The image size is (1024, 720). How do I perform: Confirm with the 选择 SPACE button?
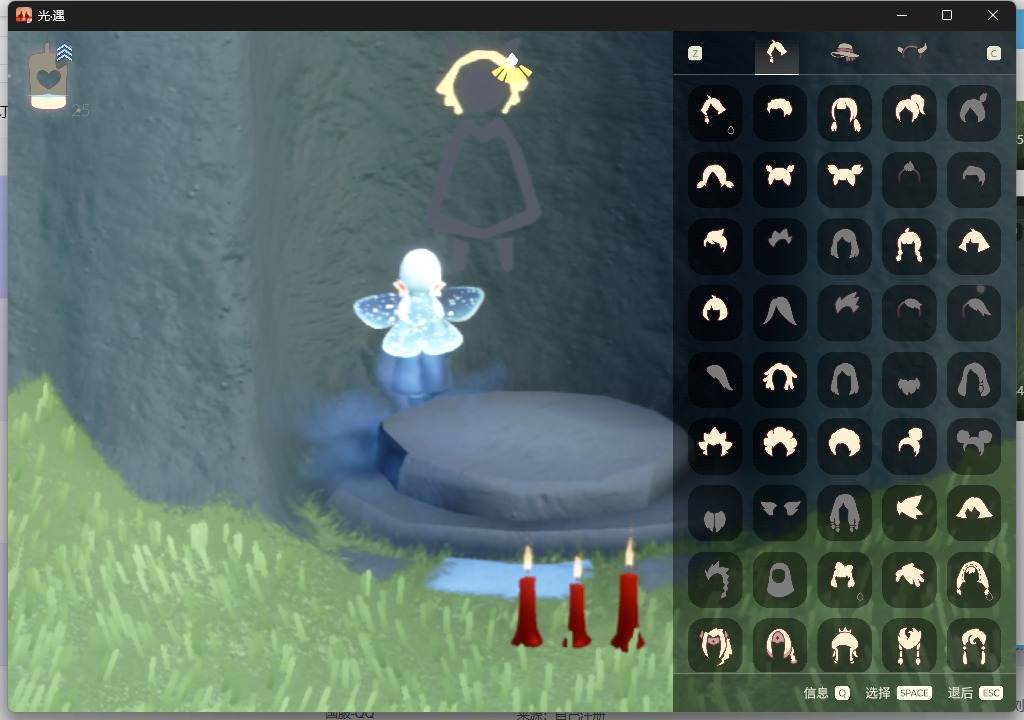(x=898, y=693)
